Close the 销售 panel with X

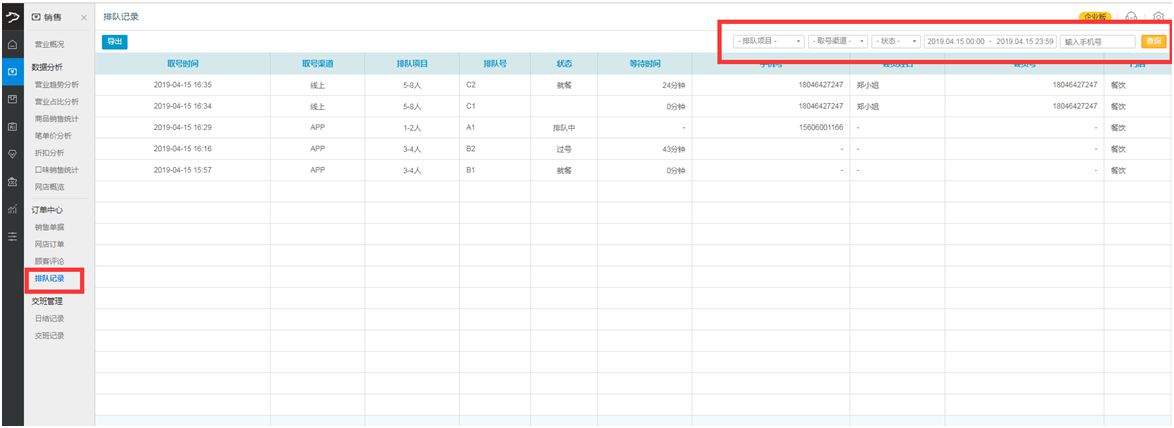click(83, 19)
